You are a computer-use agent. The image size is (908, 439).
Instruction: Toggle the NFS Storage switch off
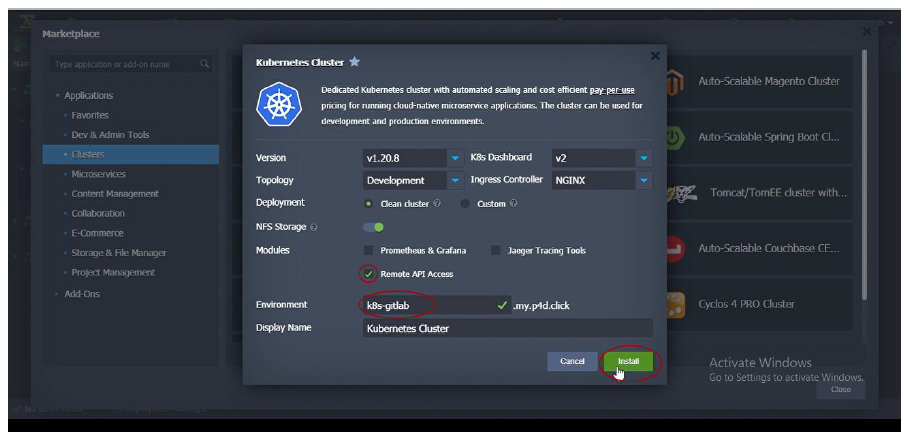[374, 227]
